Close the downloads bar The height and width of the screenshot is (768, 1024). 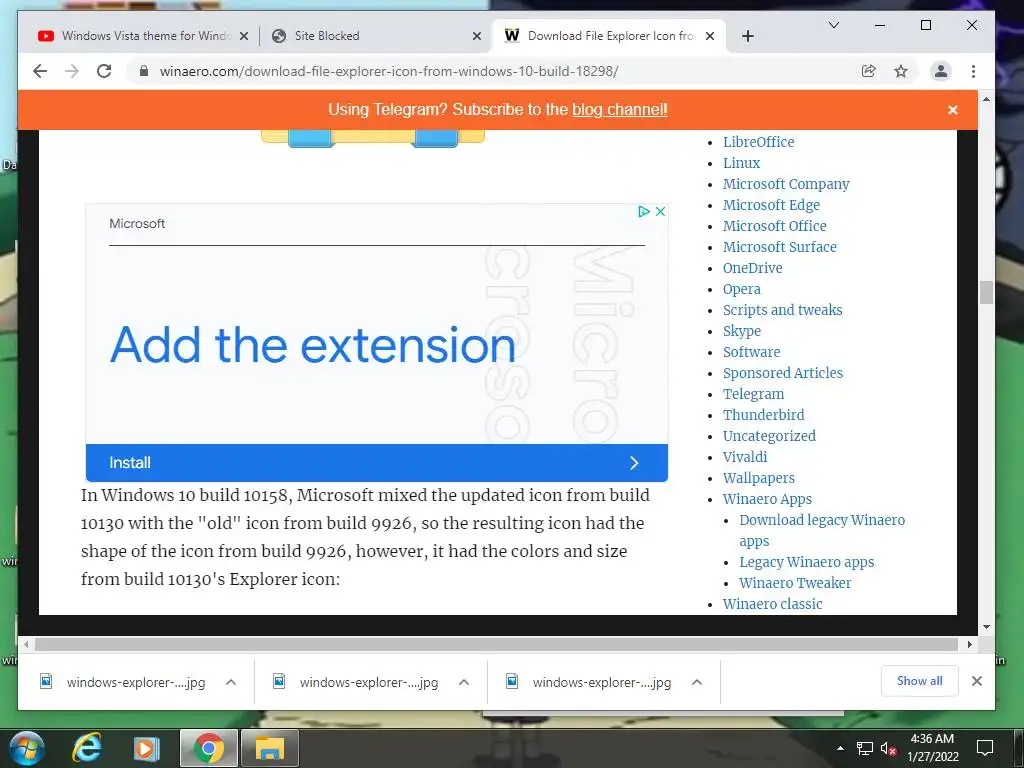[977, 681]
